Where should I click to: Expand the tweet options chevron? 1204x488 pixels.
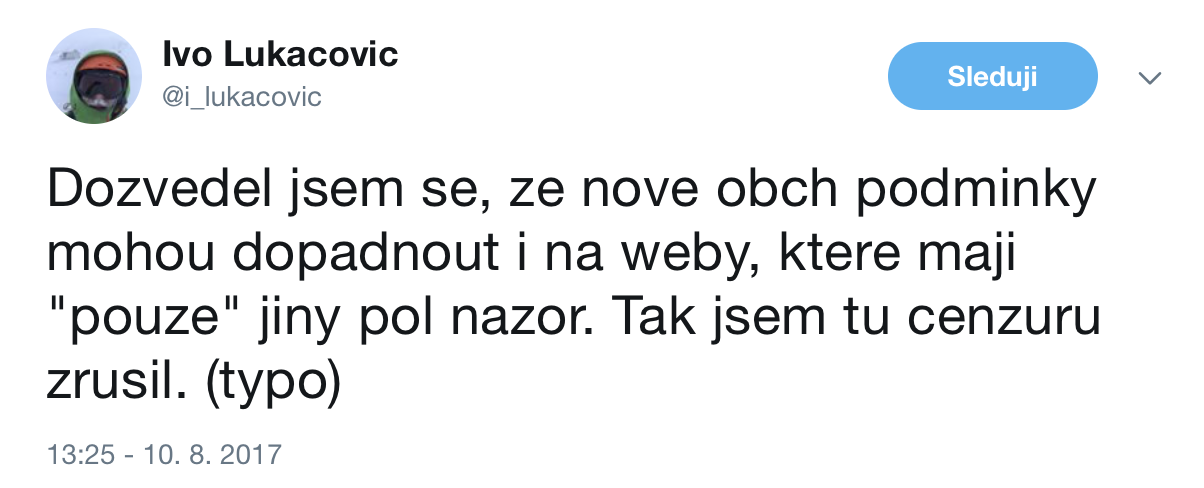coord(1151,78)
